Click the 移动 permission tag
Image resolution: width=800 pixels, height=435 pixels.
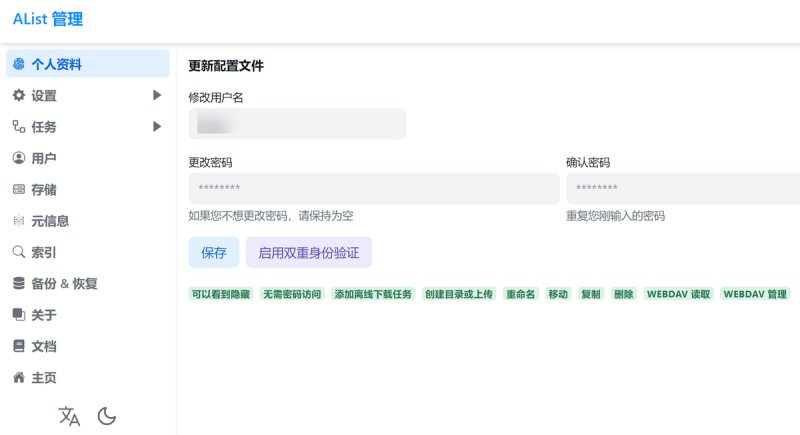(558, 294)
